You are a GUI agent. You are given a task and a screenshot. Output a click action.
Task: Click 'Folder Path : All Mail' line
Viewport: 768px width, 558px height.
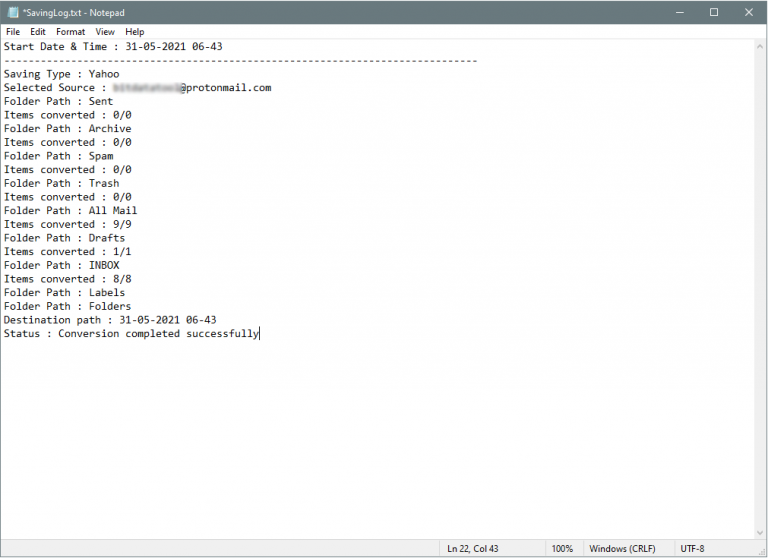click(71, 211)
